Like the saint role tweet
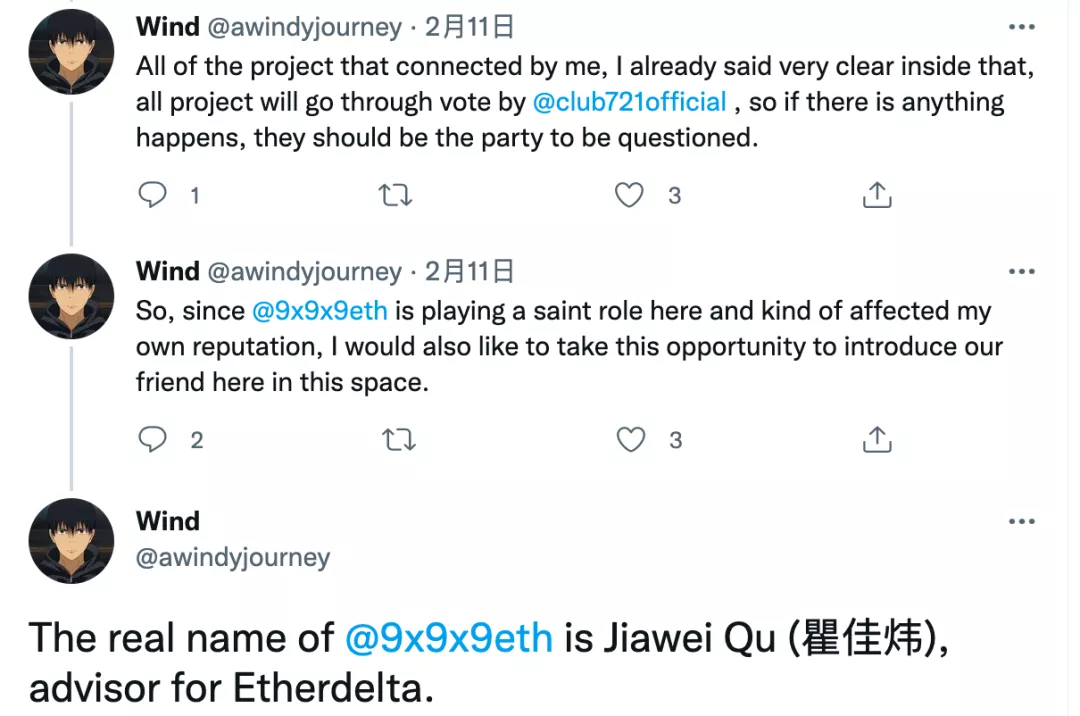The image size is (1080, 716). pyautogui.click(x=630, y=439)
